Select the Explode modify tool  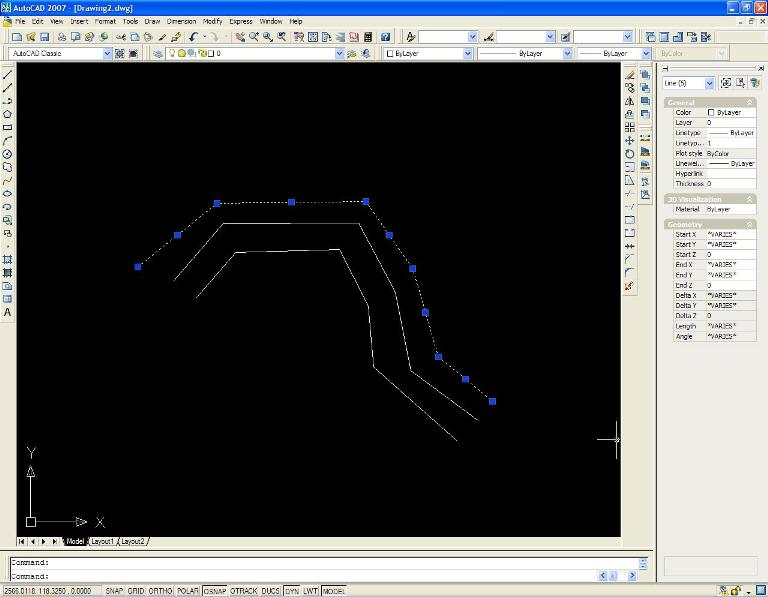tap(630, 286)
